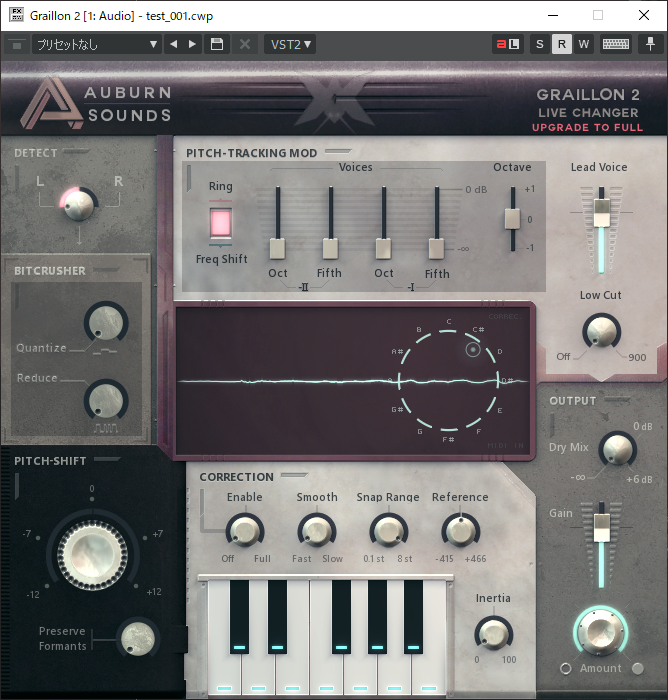This screenshot has height=700, width=668.
Task: Click the Output section label
Action: [x=572, y=401]
